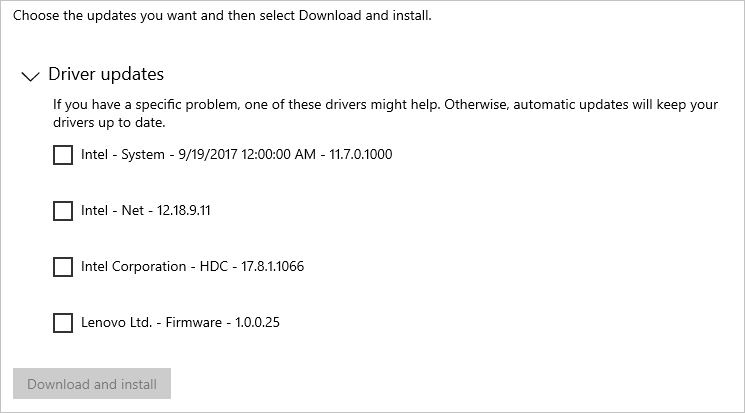745x413 pixels.
Task: Enable the Intel Net 12.18.9.11 checkbox
Action: 63,211
